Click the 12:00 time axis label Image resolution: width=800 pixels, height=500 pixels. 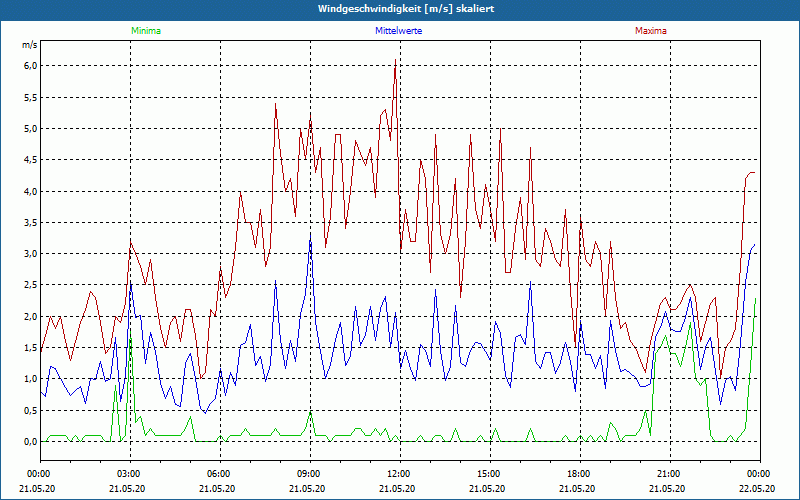tap(399, 474)
